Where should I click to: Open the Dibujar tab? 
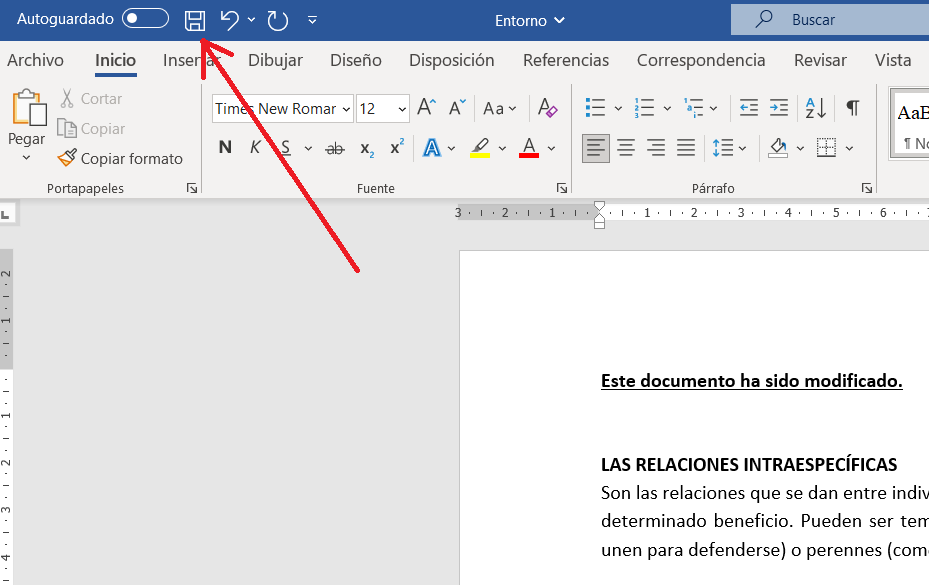[275, 60]
